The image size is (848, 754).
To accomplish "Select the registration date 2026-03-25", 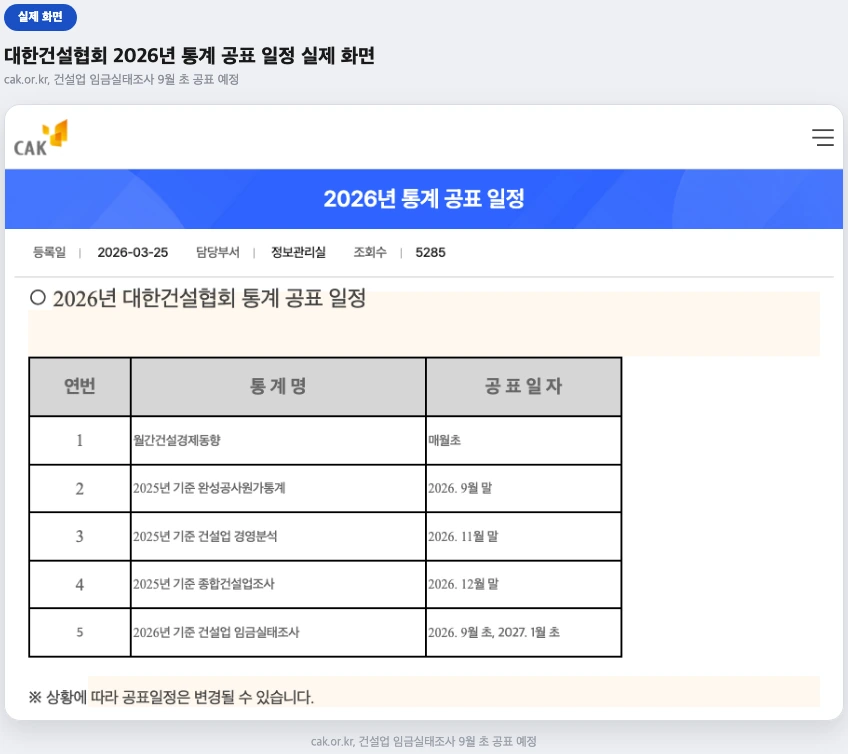I will [132, 253].
